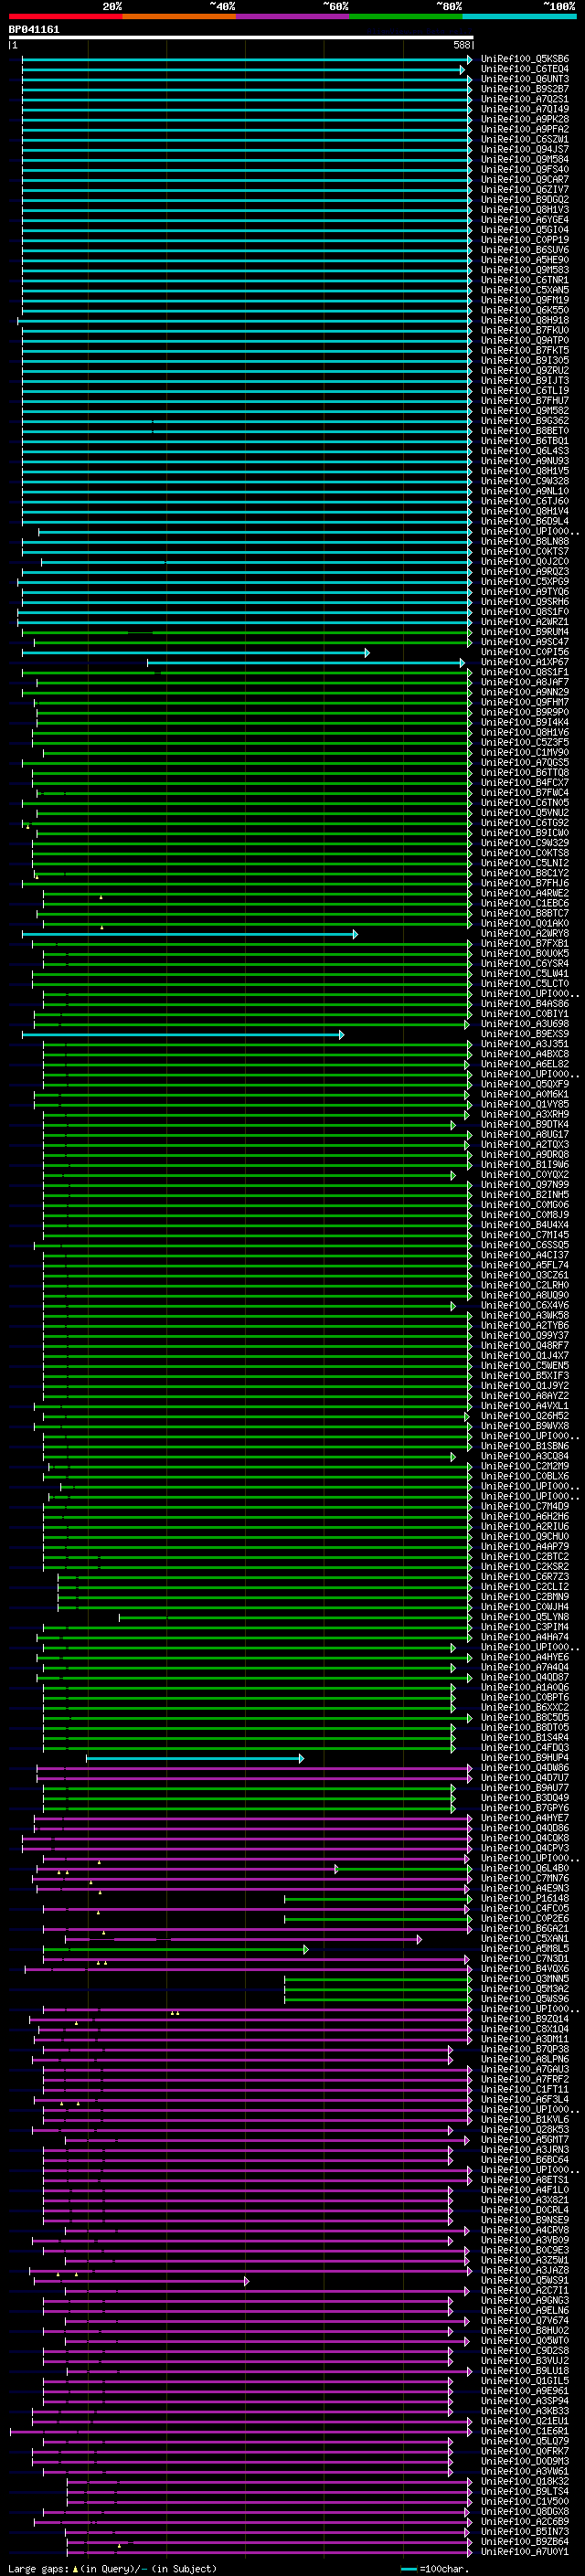Select the cyan alignment bar for UniRef100_Q8H918
The height and width of the screenshot is (2576, 585).
245,321
